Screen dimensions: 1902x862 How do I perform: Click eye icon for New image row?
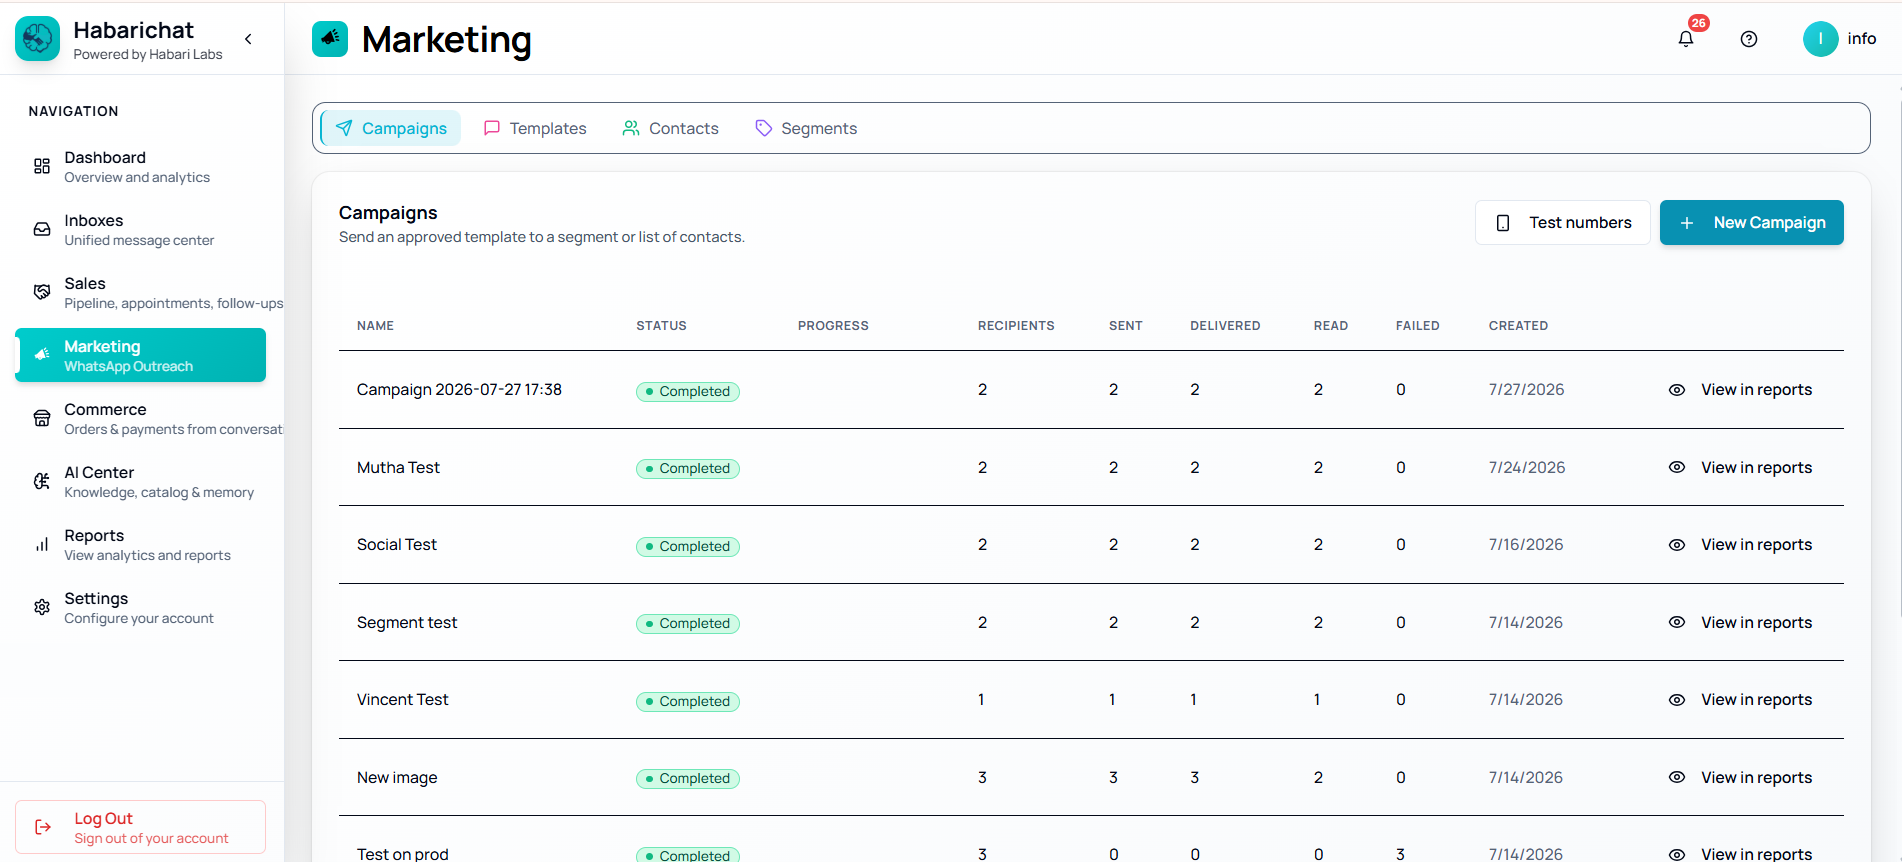pos(1677,777)
